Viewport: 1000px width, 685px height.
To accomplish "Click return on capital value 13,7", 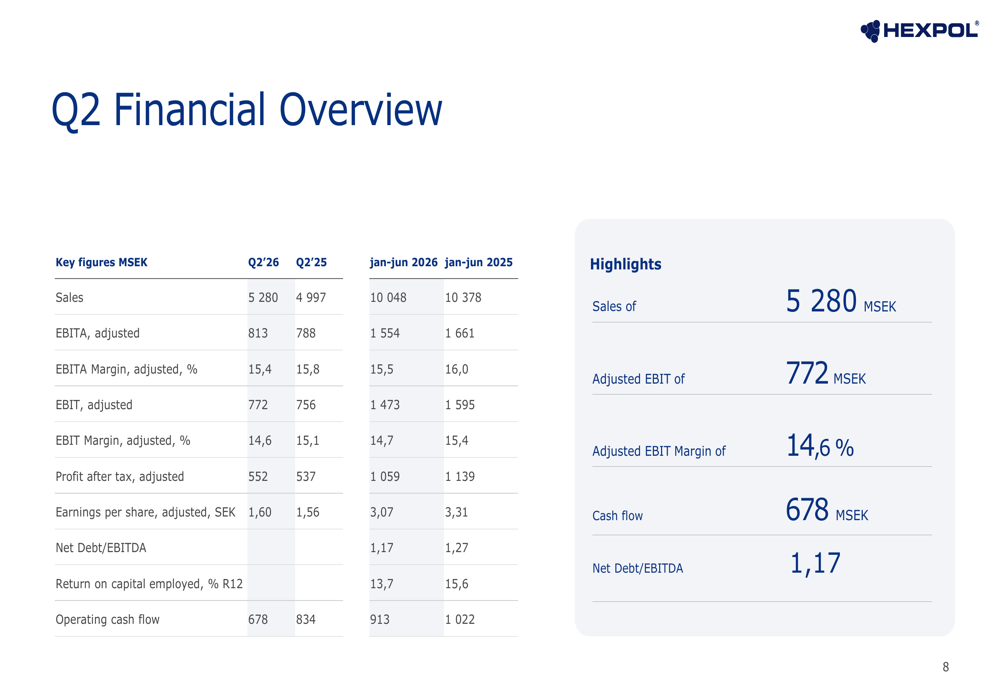I will tap(381, 584).
